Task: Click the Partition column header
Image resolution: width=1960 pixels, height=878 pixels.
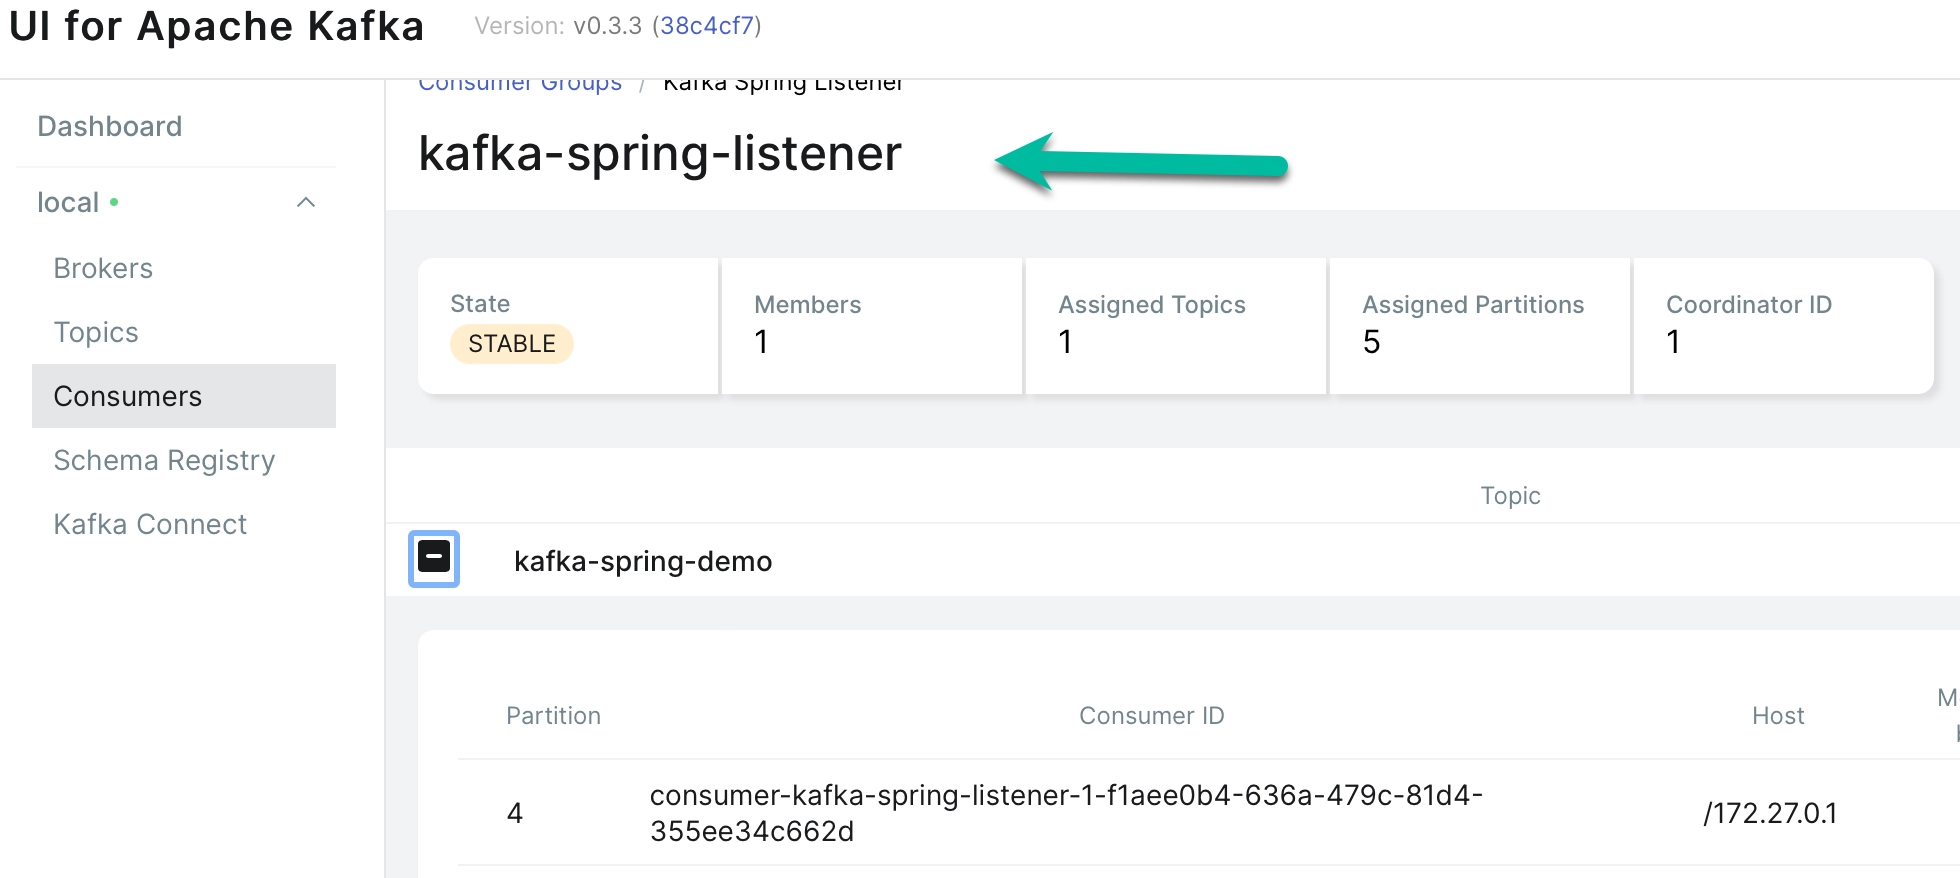Action: [553, 716]
